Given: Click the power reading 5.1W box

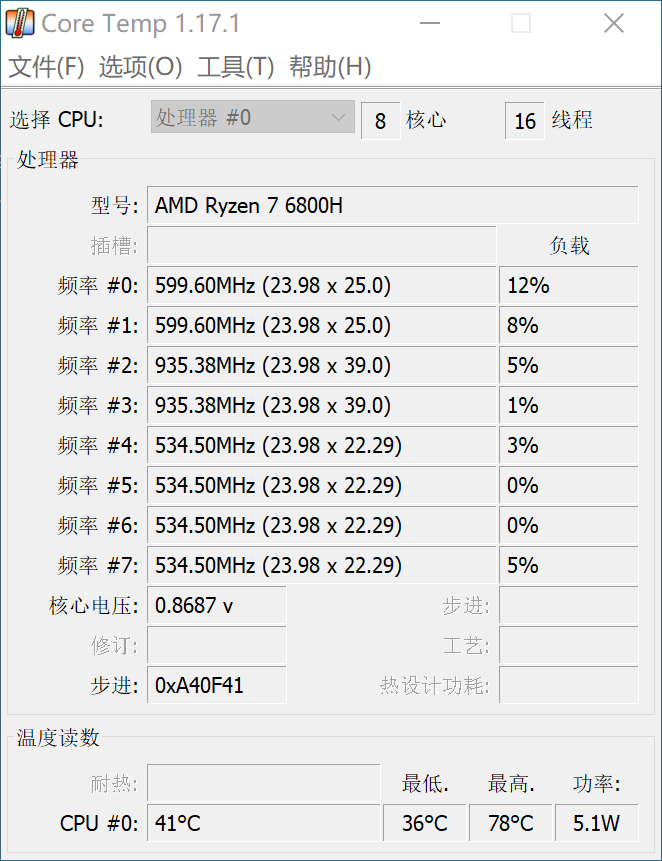Looking at the screenshot, I should [597, 824].
